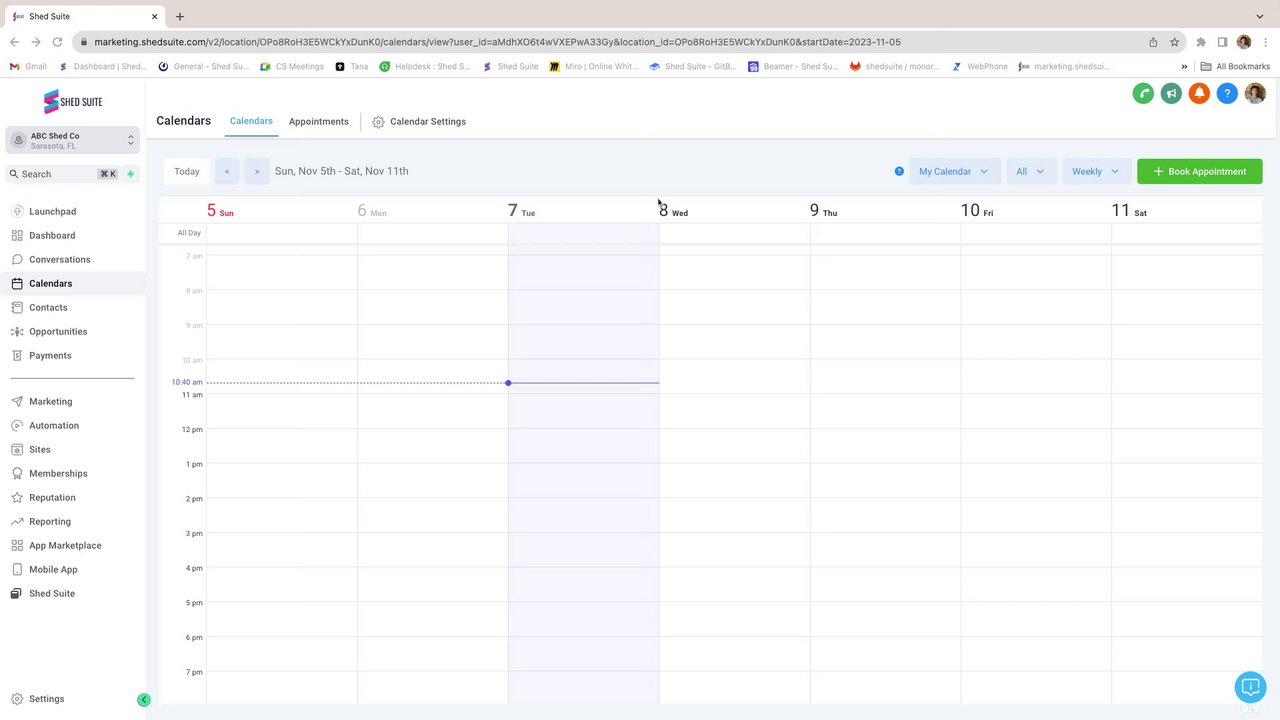Image resolution: width=1280 pixels, height=720 pixels.
Task: Click the green phone call icon
Action: coord(1143,93)
